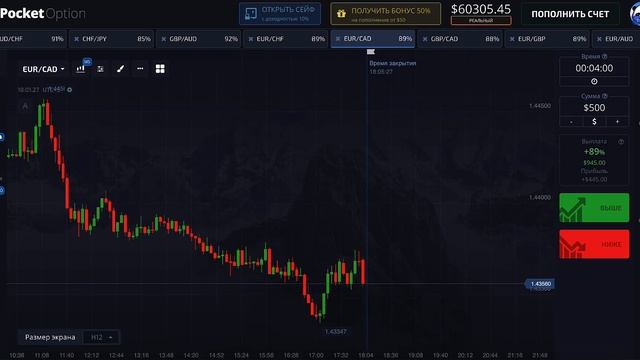This screenshot has height=360, width=640.
Task: Click the help icon next to Сумма
Action: (x=604, y=96)
